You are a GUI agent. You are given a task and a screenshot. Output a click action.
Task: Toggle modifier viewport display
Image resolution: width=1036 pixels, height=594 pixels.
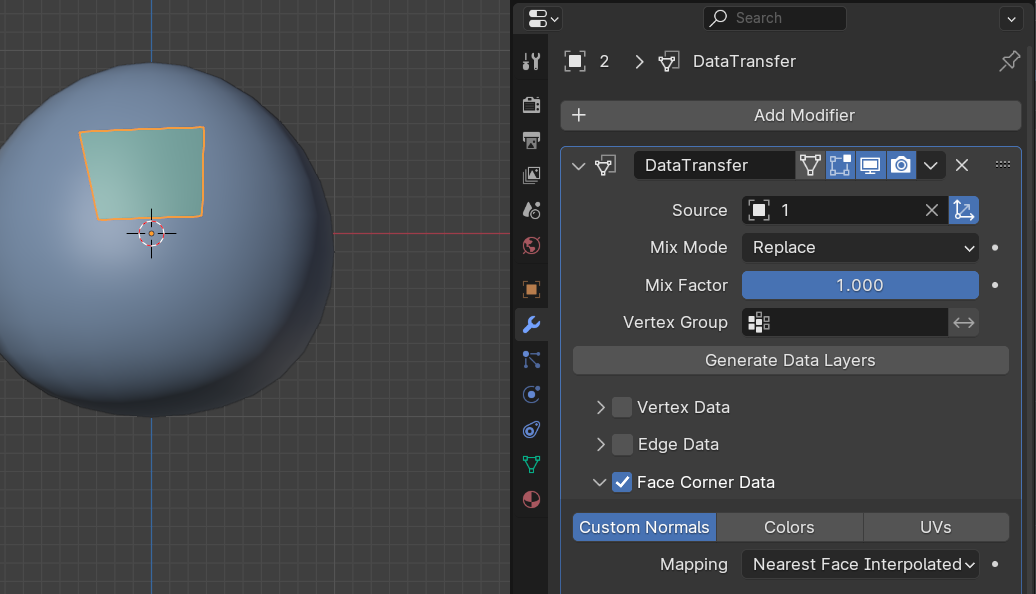(870, 165)
